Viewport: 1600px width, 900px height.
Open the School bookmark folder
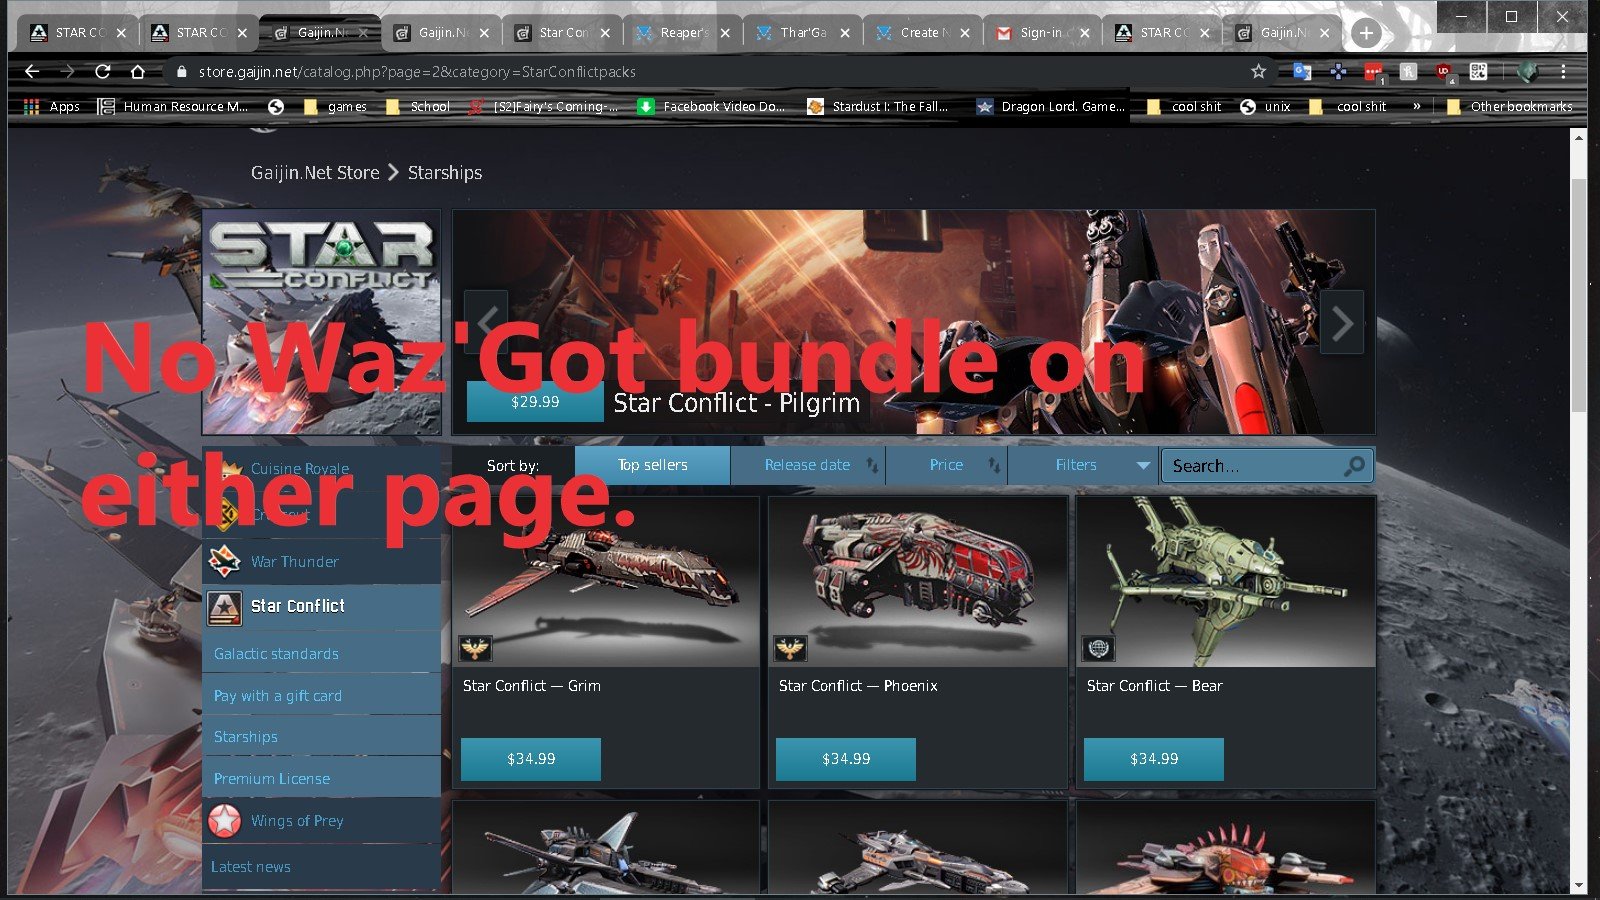coord(418,106)
